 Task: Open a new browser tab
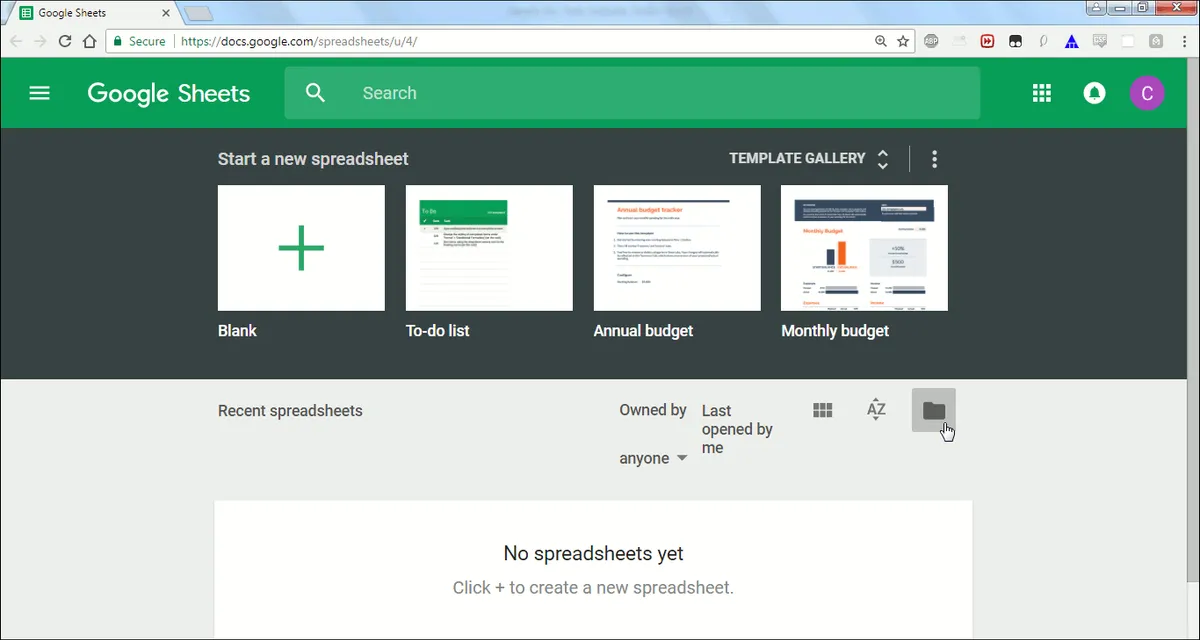199,14
